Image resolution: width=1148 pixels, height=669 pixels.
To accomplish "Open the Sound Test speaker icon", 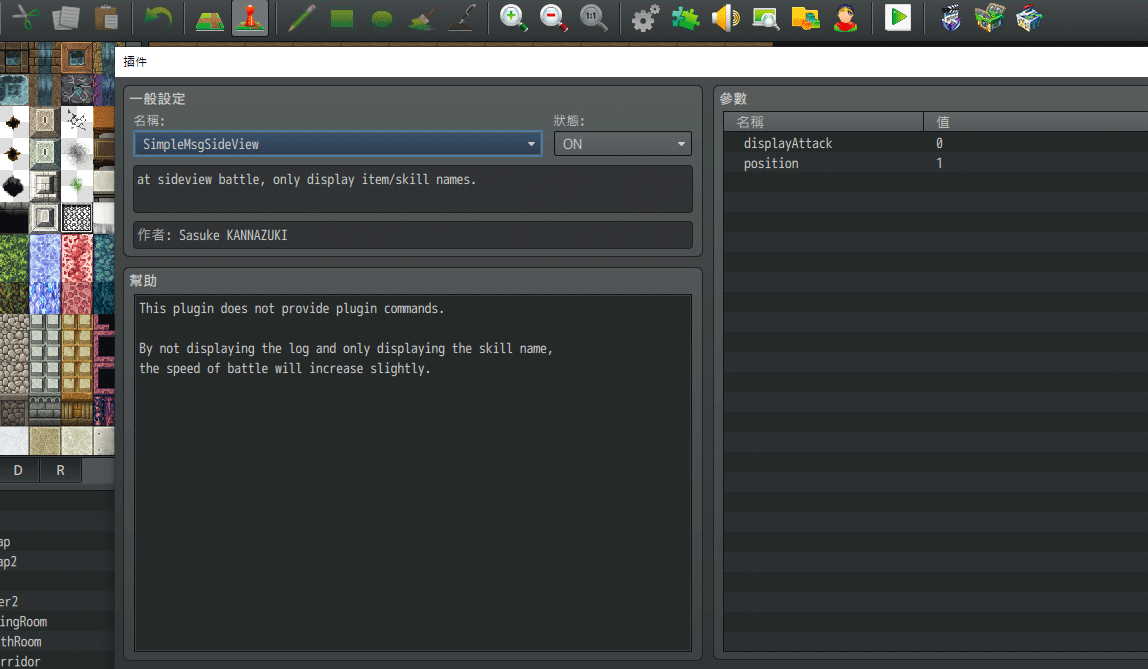I will pos(726,18).
